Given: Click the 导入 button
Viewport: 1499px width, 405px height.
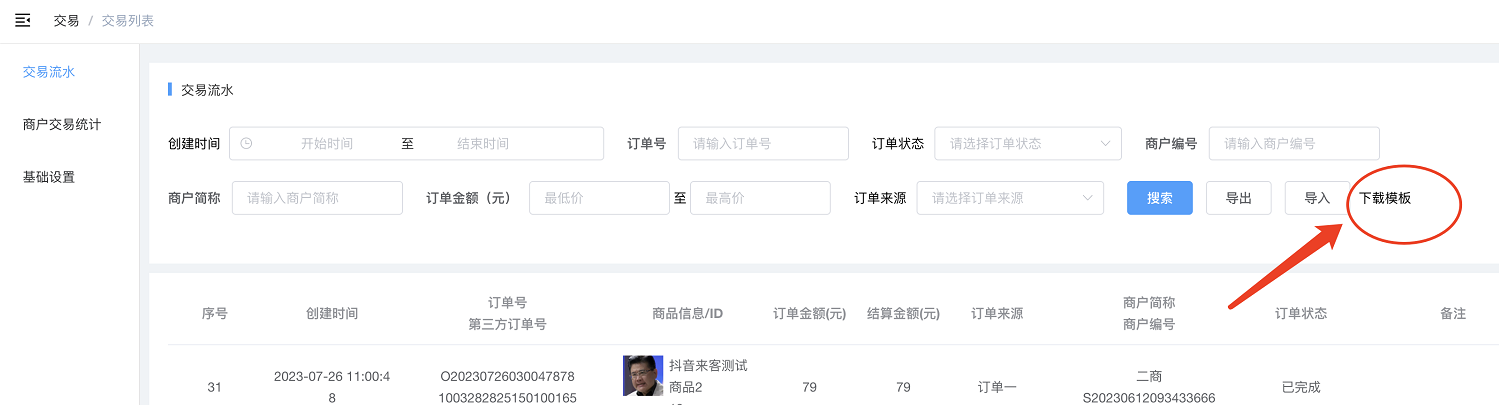Looking at the screenshot, I should (x=1317, y=198).
